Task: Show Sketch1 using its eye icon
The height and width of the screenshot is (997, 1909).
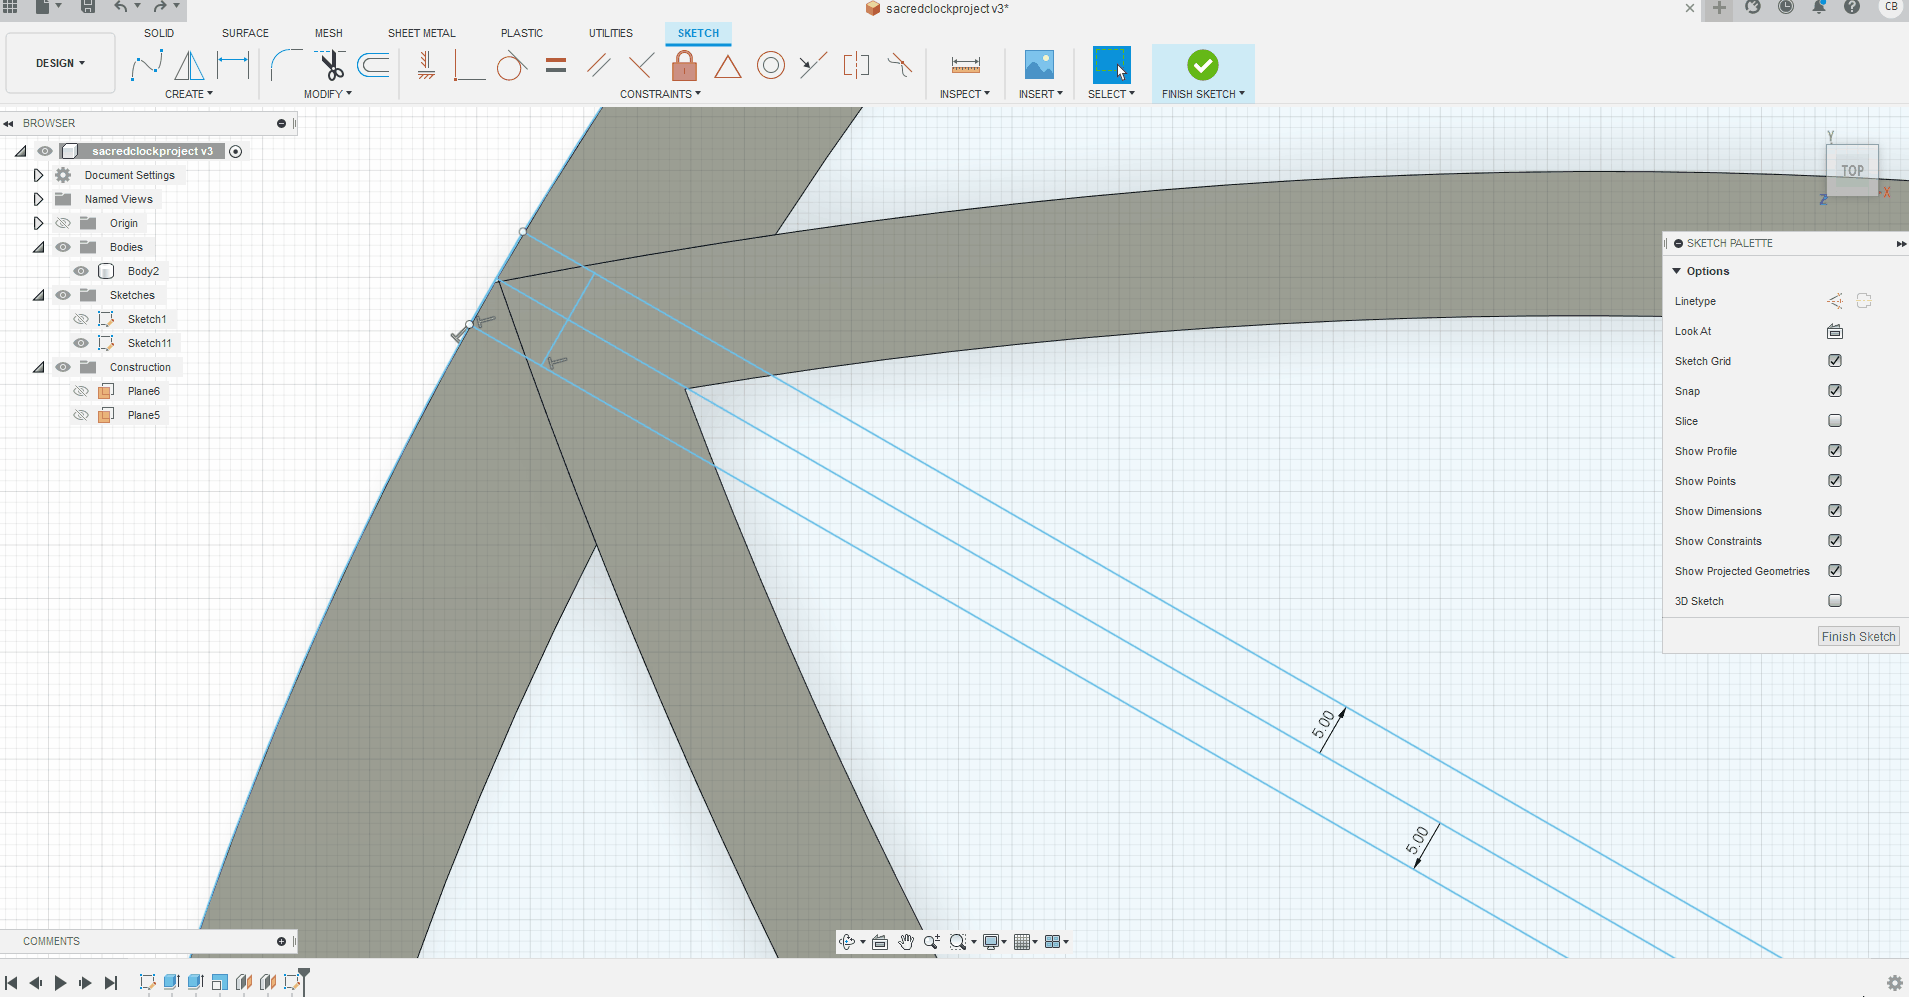Action: [x=81, y=319]
